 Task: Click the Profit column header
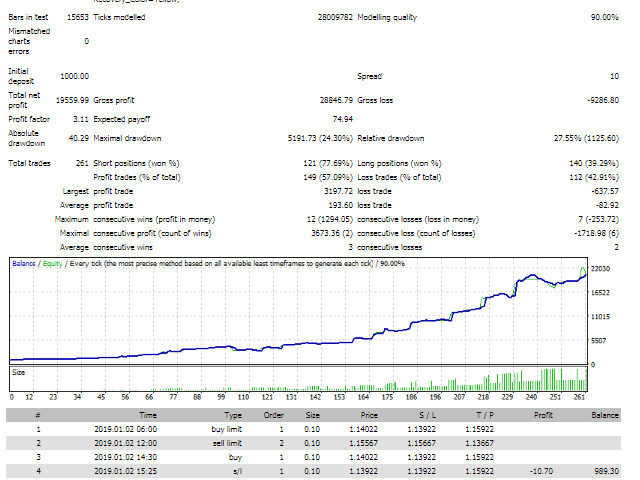click(x=543, y=415)
